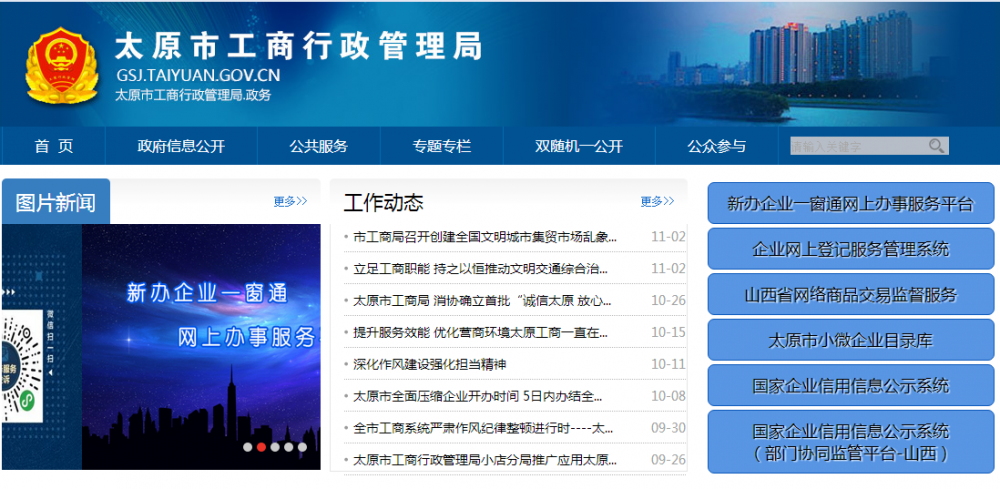This screenshot has width=1000, height=489.
Task: Select the last carousel dot indicator
Action: click(302, 447)
